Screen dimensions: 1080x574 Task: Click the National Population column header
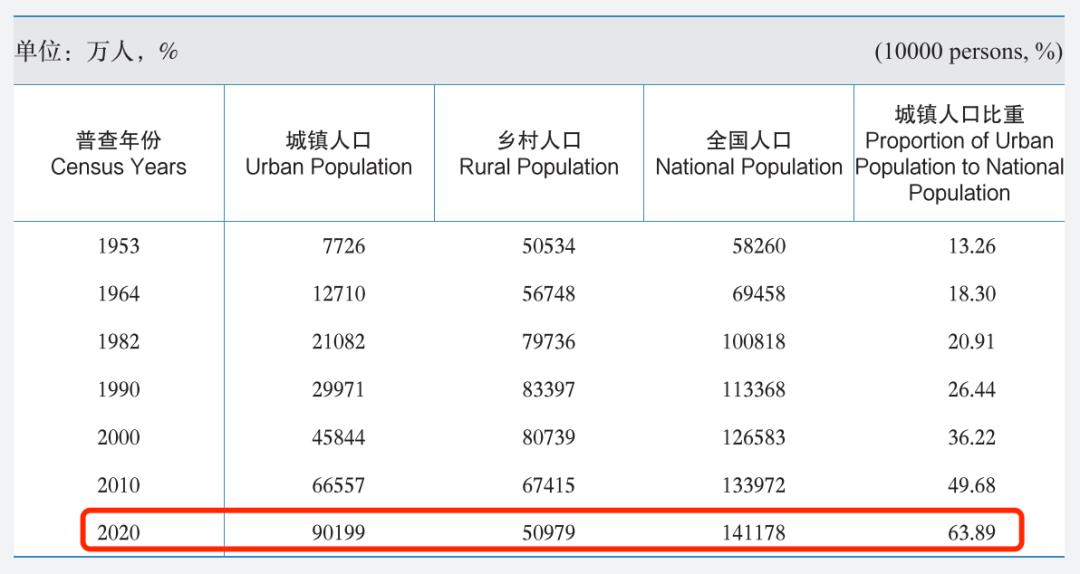tap(749, 154)
